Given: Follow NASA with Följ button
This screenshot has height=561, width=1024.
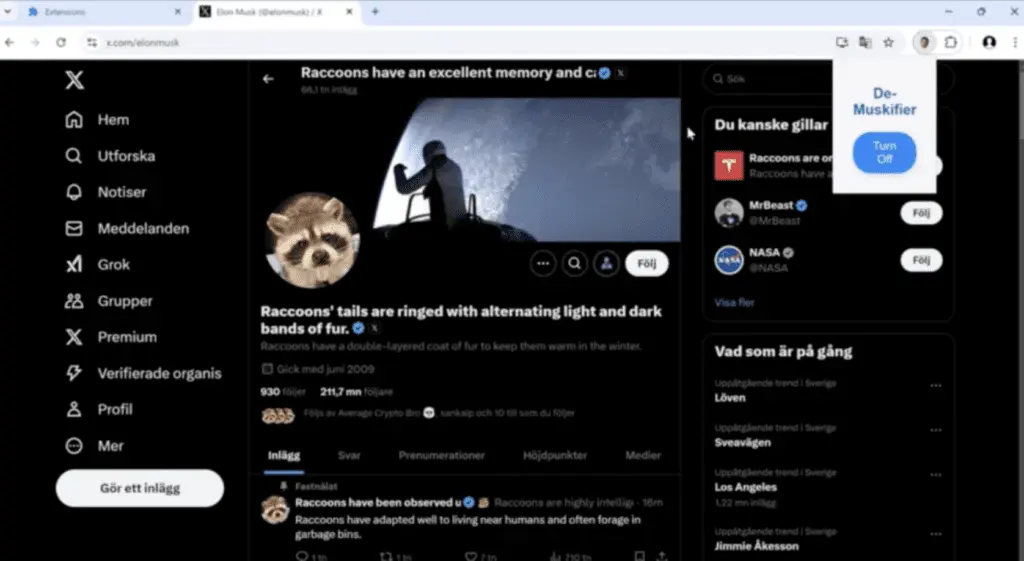Looking at the screenshot, I should [921, 260].
